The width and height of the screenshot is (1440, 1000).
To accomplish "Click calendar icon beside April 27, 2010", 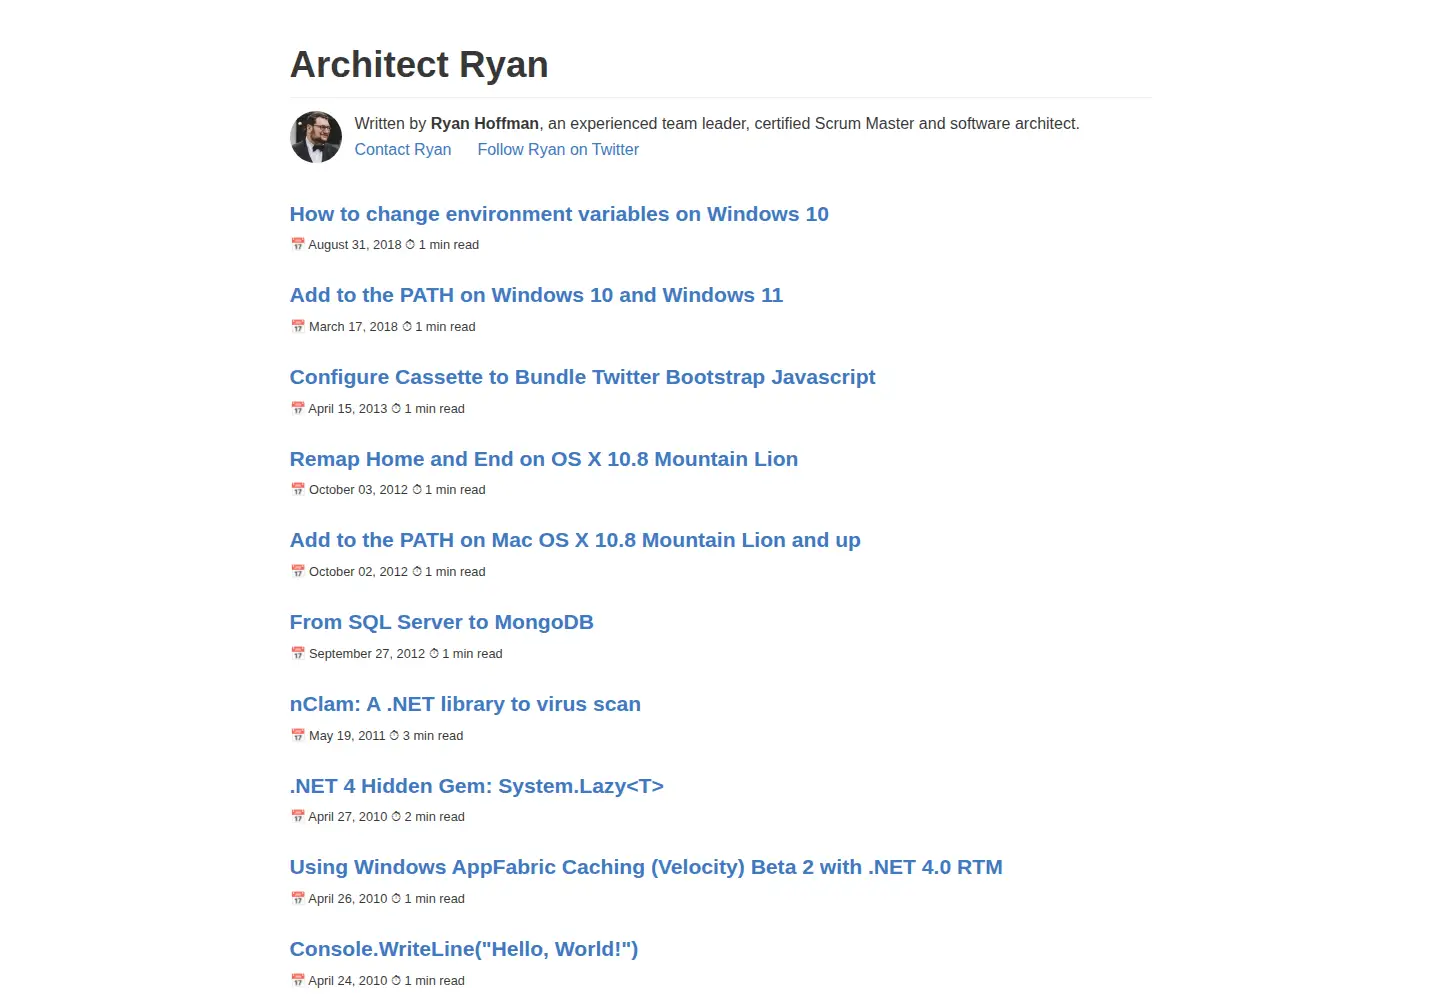I will click(297, 816).
